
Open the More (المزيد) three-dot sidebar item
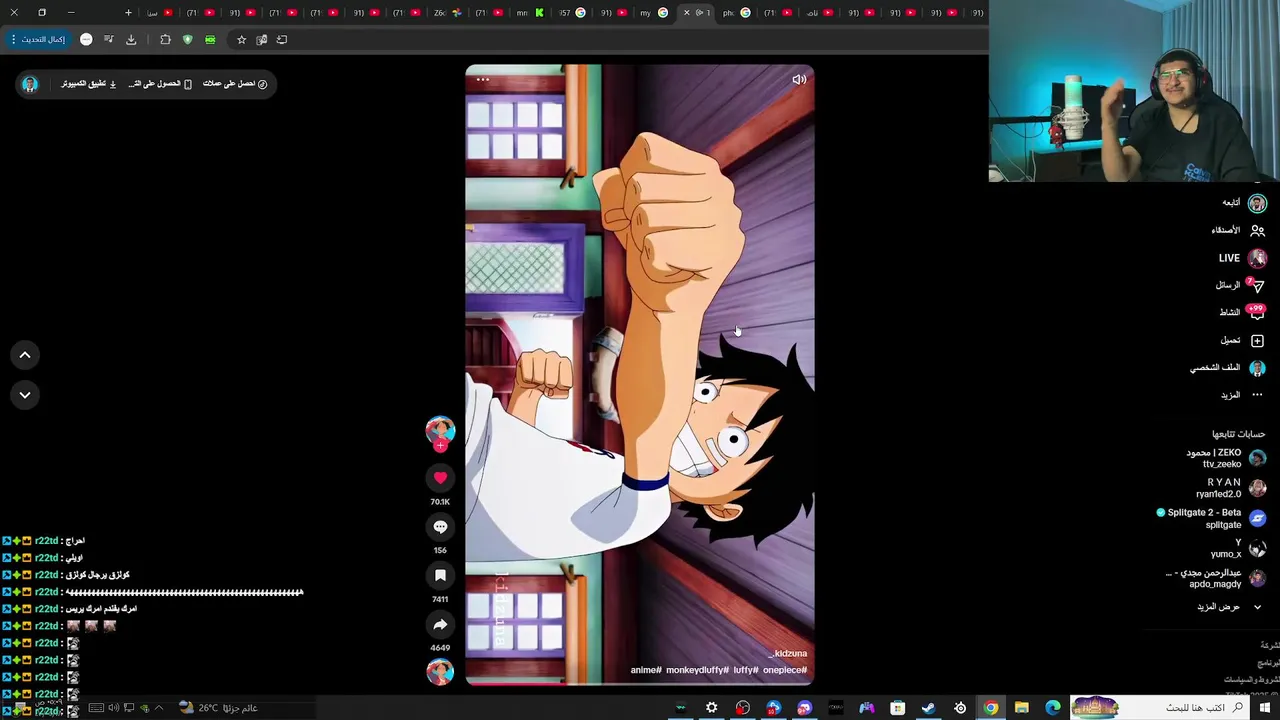click(x=1242, y=395)
